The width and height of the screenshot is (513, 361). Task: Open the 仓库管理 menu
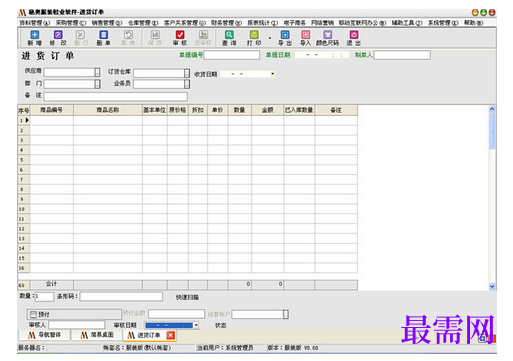[143, 23]
